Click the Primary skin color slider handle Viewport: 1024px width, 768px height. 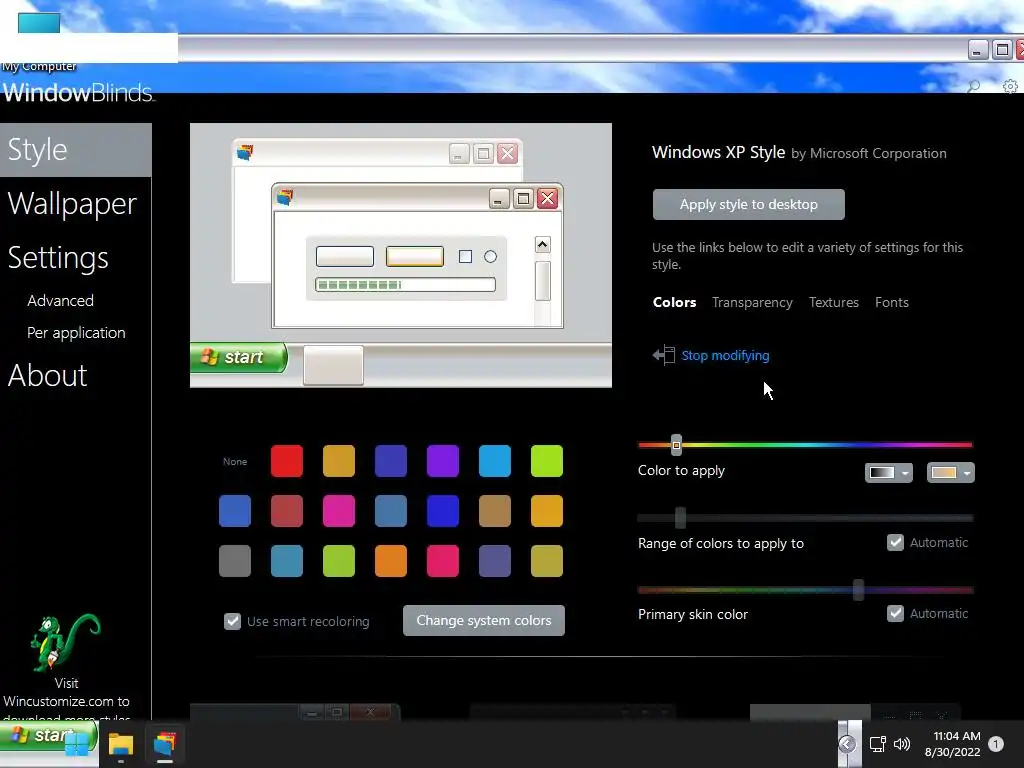858,590
